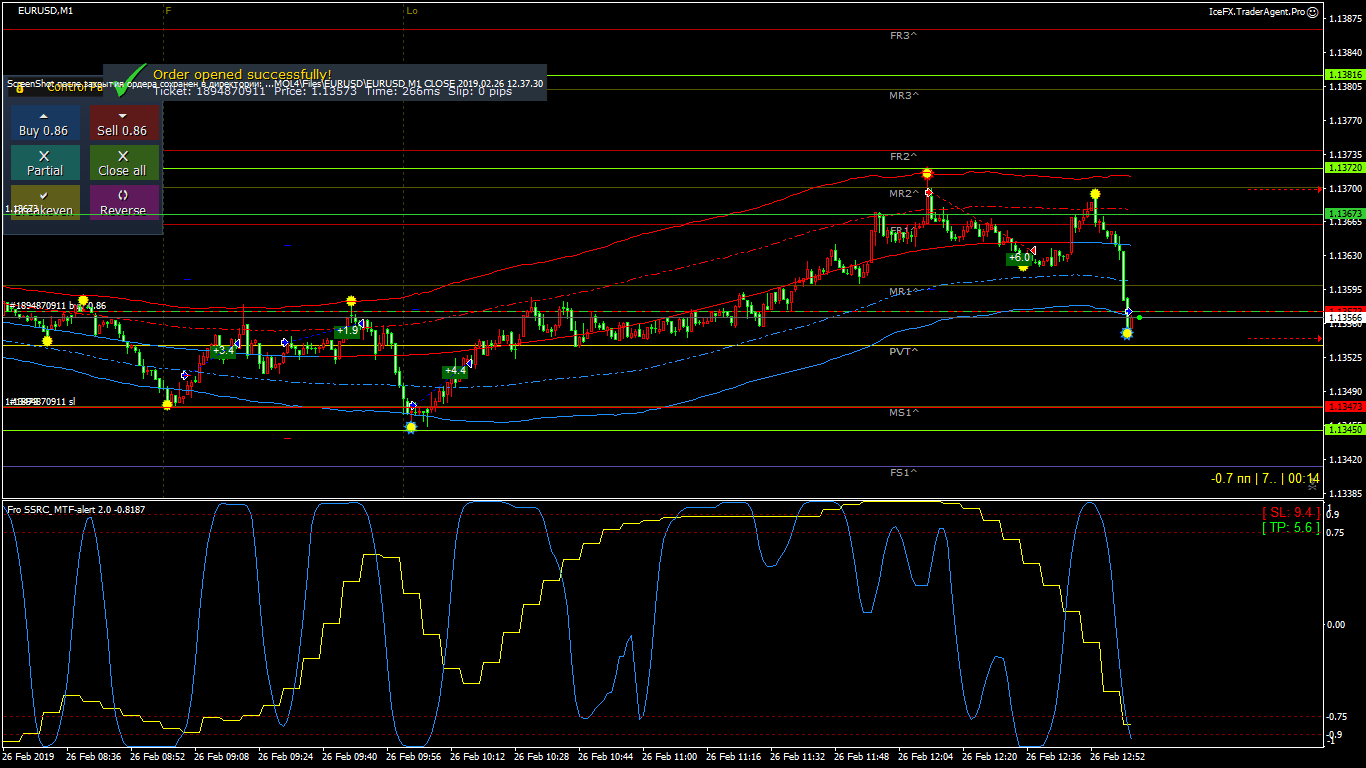Click the 00:14 candle timer text
This screenshot has width=1366, height=768.
tap(1304, 479)
